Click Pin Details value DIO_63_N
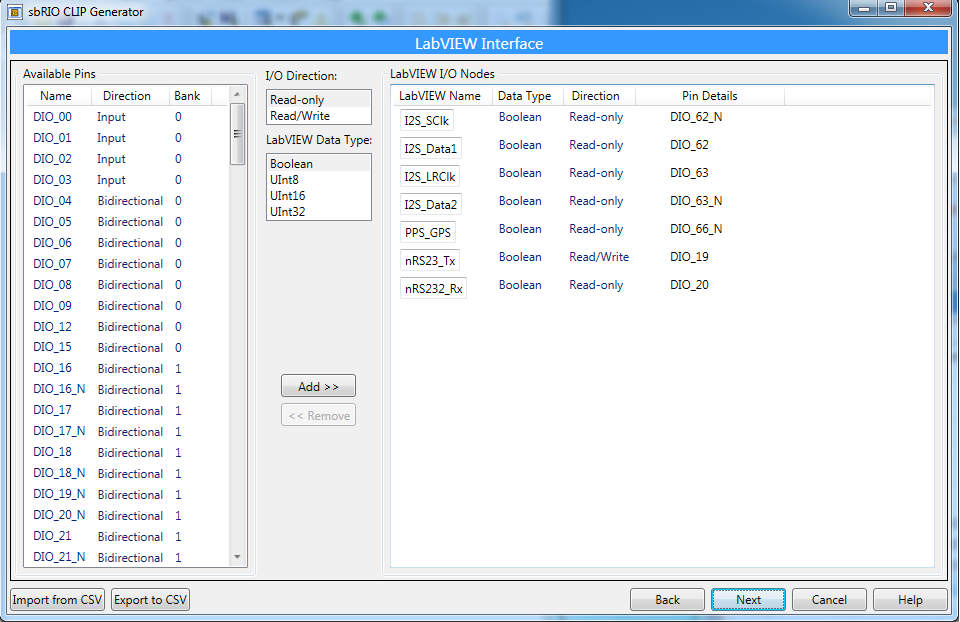960x622 pixels. coord(696,201)
